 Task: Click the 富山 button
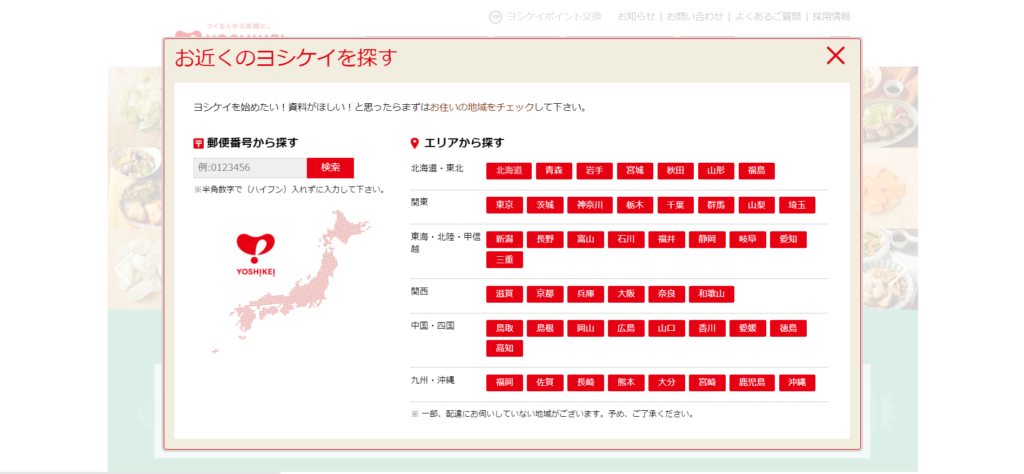(585, 240)
